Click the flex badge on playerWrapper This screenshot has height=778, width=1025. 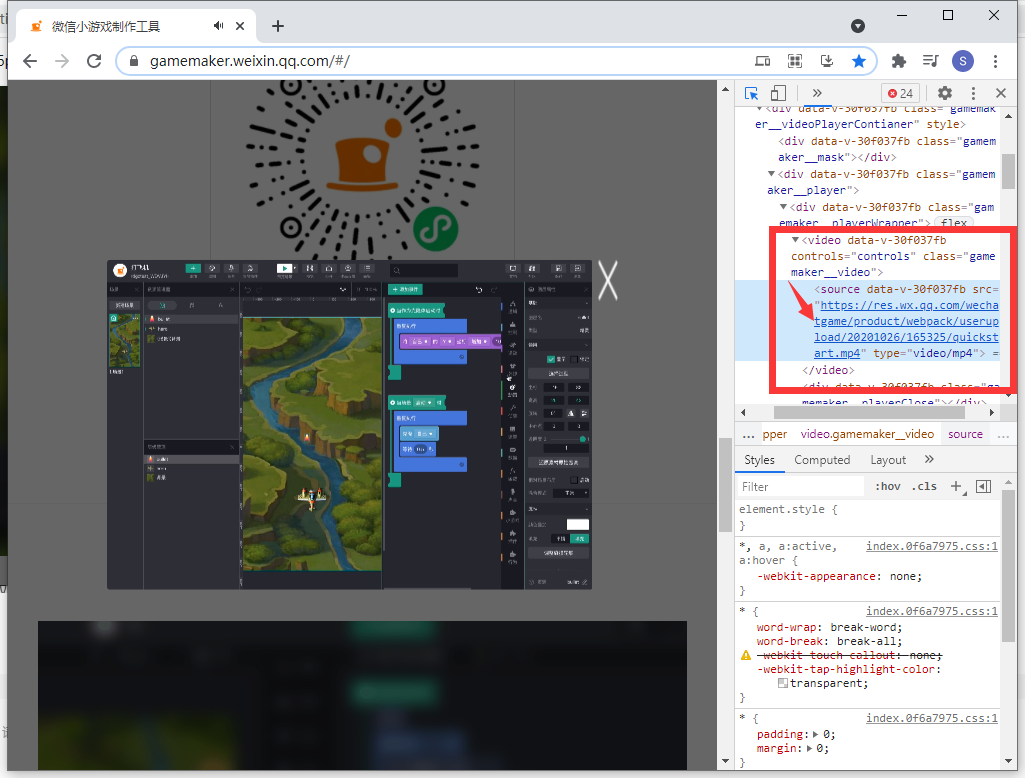954,223
